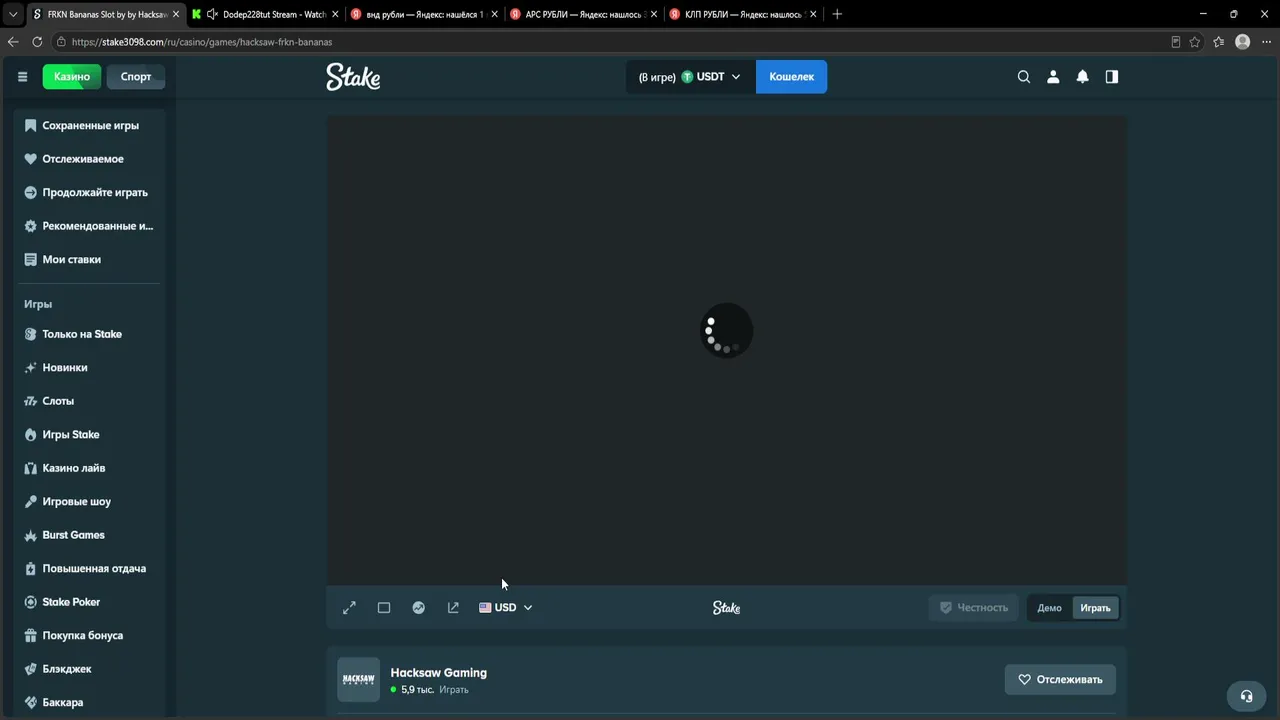Click the Отслеживать follow button
The width and height of the screenshot is (1280, 720).
pyautogui.click(x=1060, y=680)
